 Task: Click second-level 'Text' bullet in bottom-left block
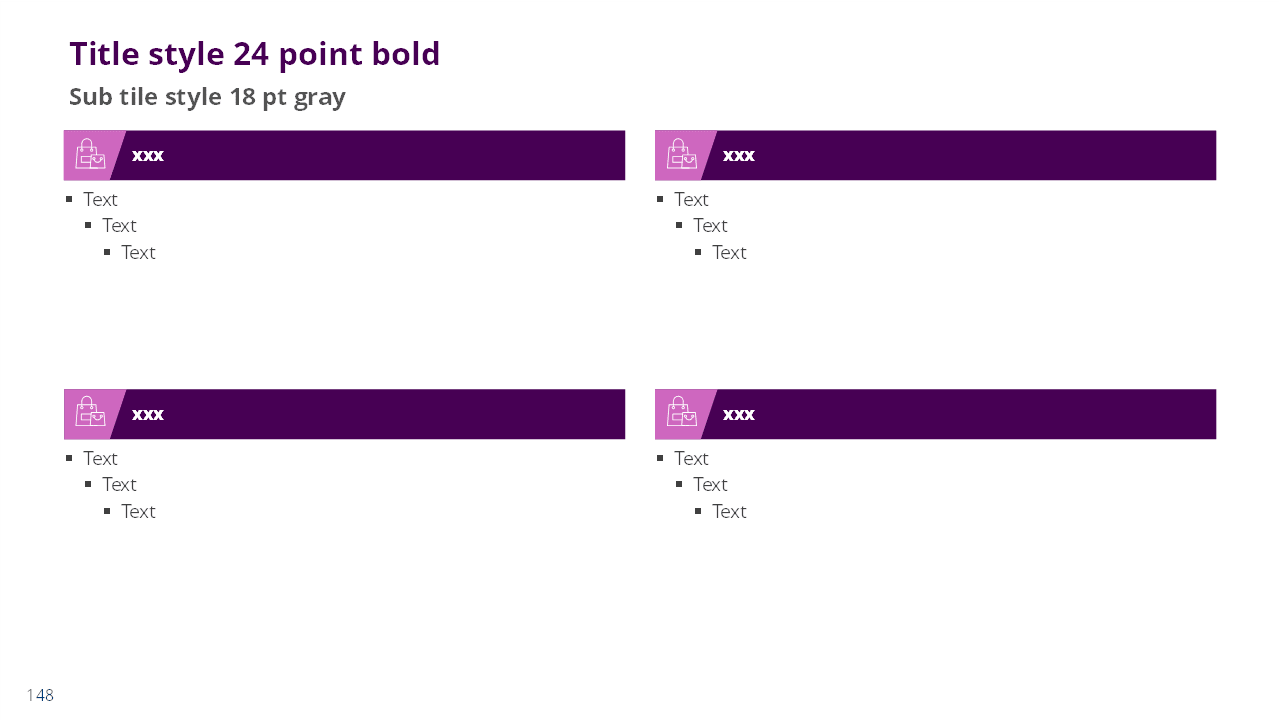(x=119, y=484)
